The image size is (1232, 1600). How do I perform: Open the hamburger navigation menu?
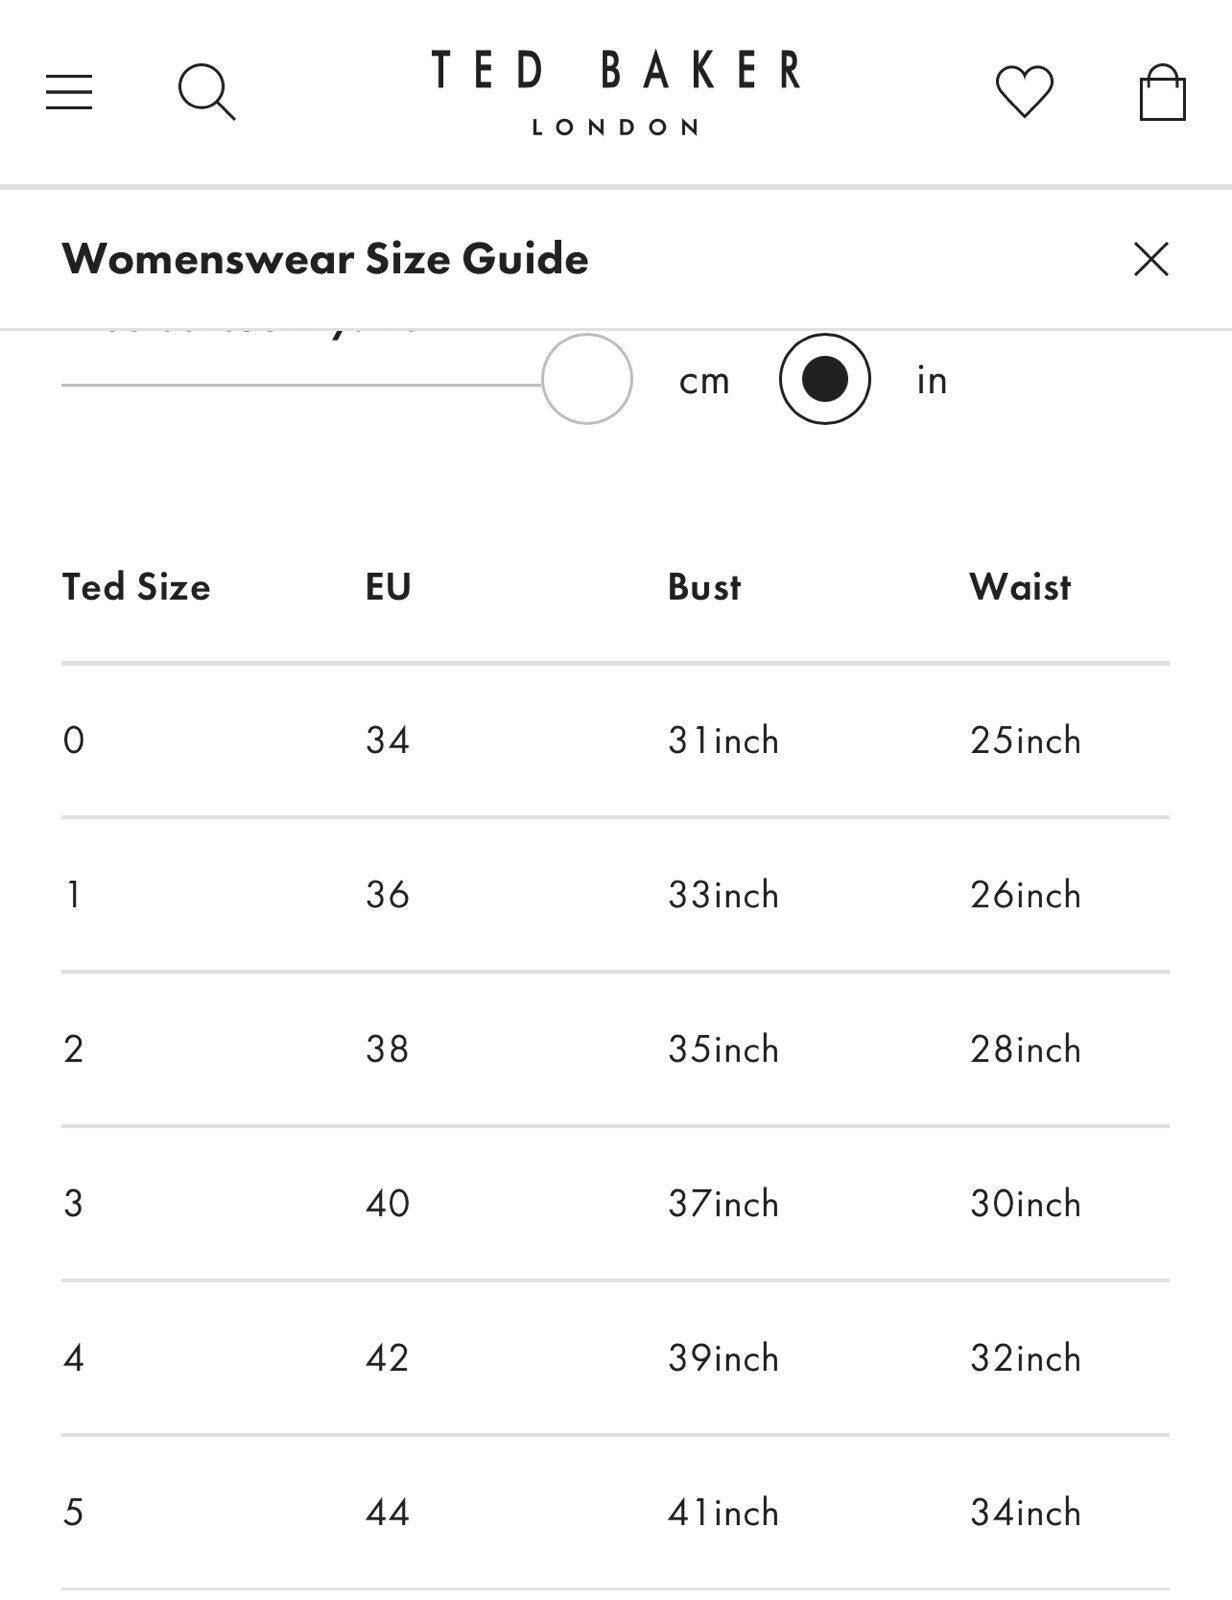69,92
